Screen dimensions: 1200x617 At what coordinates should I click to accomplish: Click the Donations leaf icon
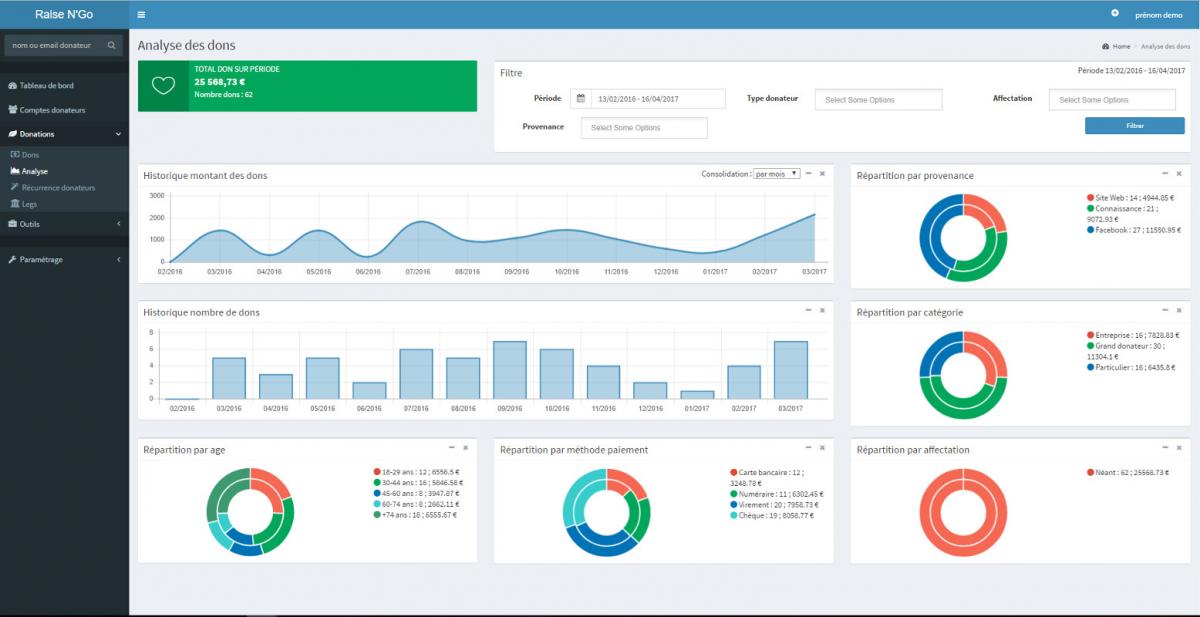point(12,134)
